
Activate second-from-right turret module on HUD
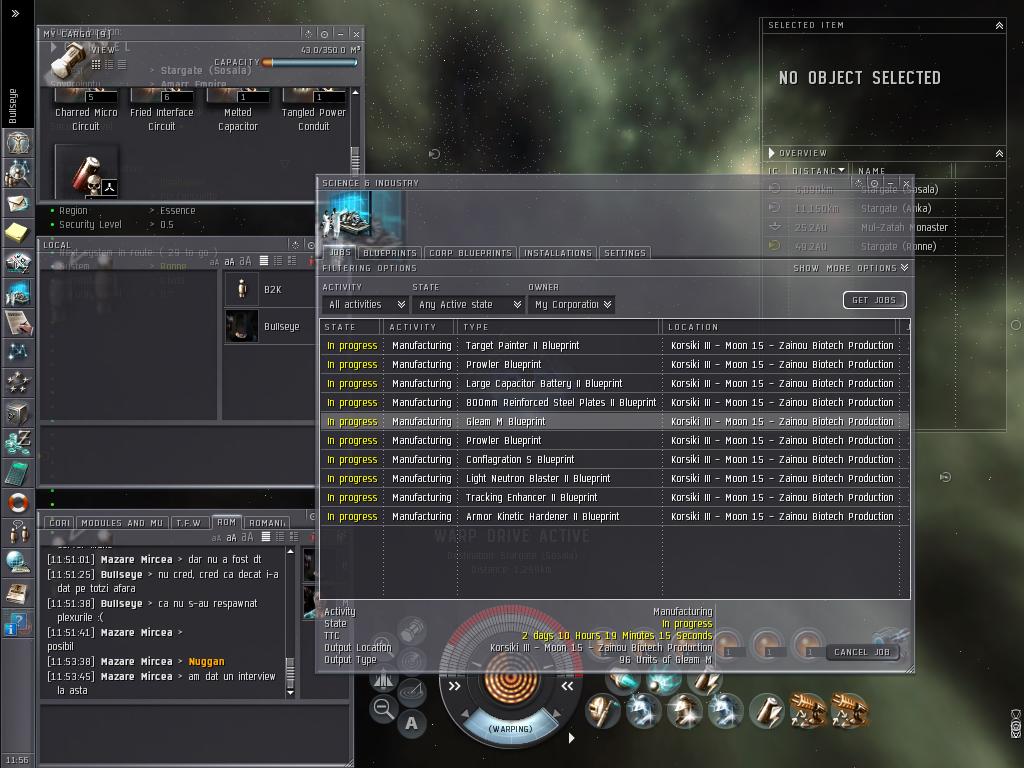[808, 711]
